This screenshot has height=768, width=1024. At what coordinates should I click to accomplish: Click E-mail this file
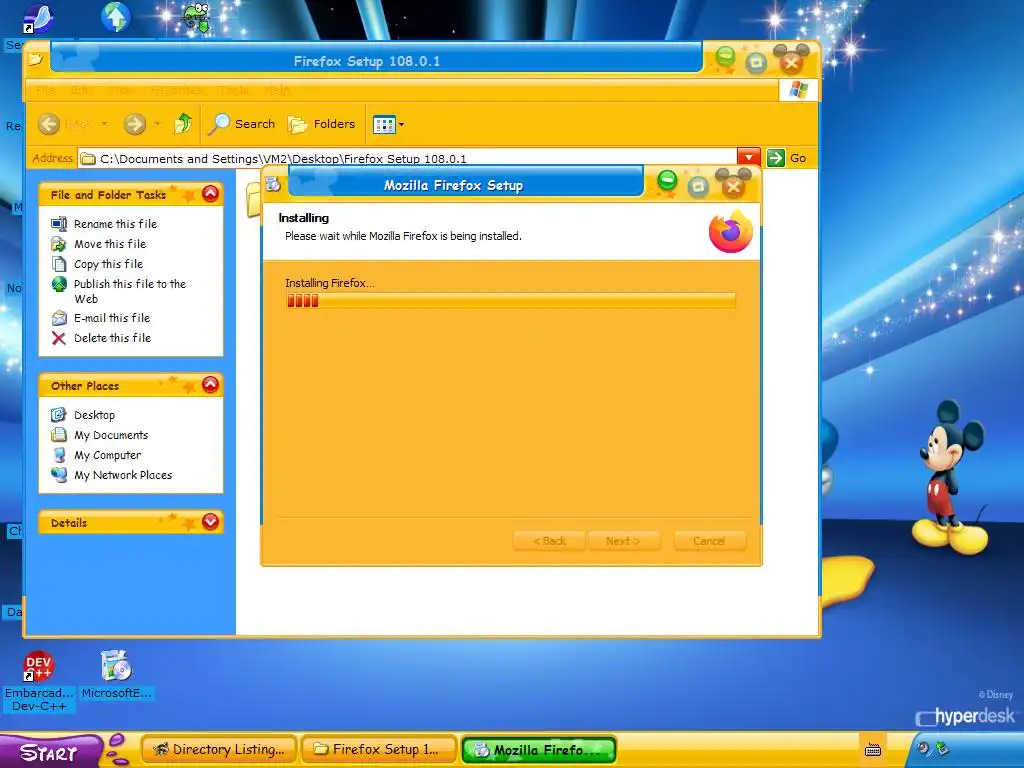pos(112,318)
